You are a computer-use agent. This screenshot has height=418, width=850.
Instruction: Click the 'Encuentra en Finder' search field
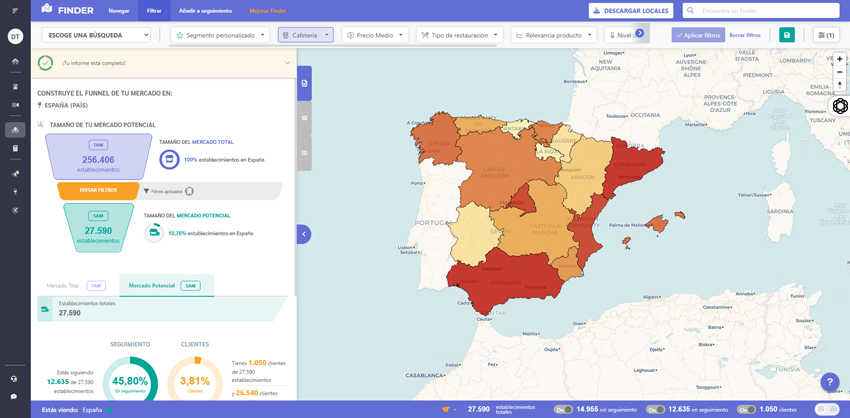(x=761, y=10)
